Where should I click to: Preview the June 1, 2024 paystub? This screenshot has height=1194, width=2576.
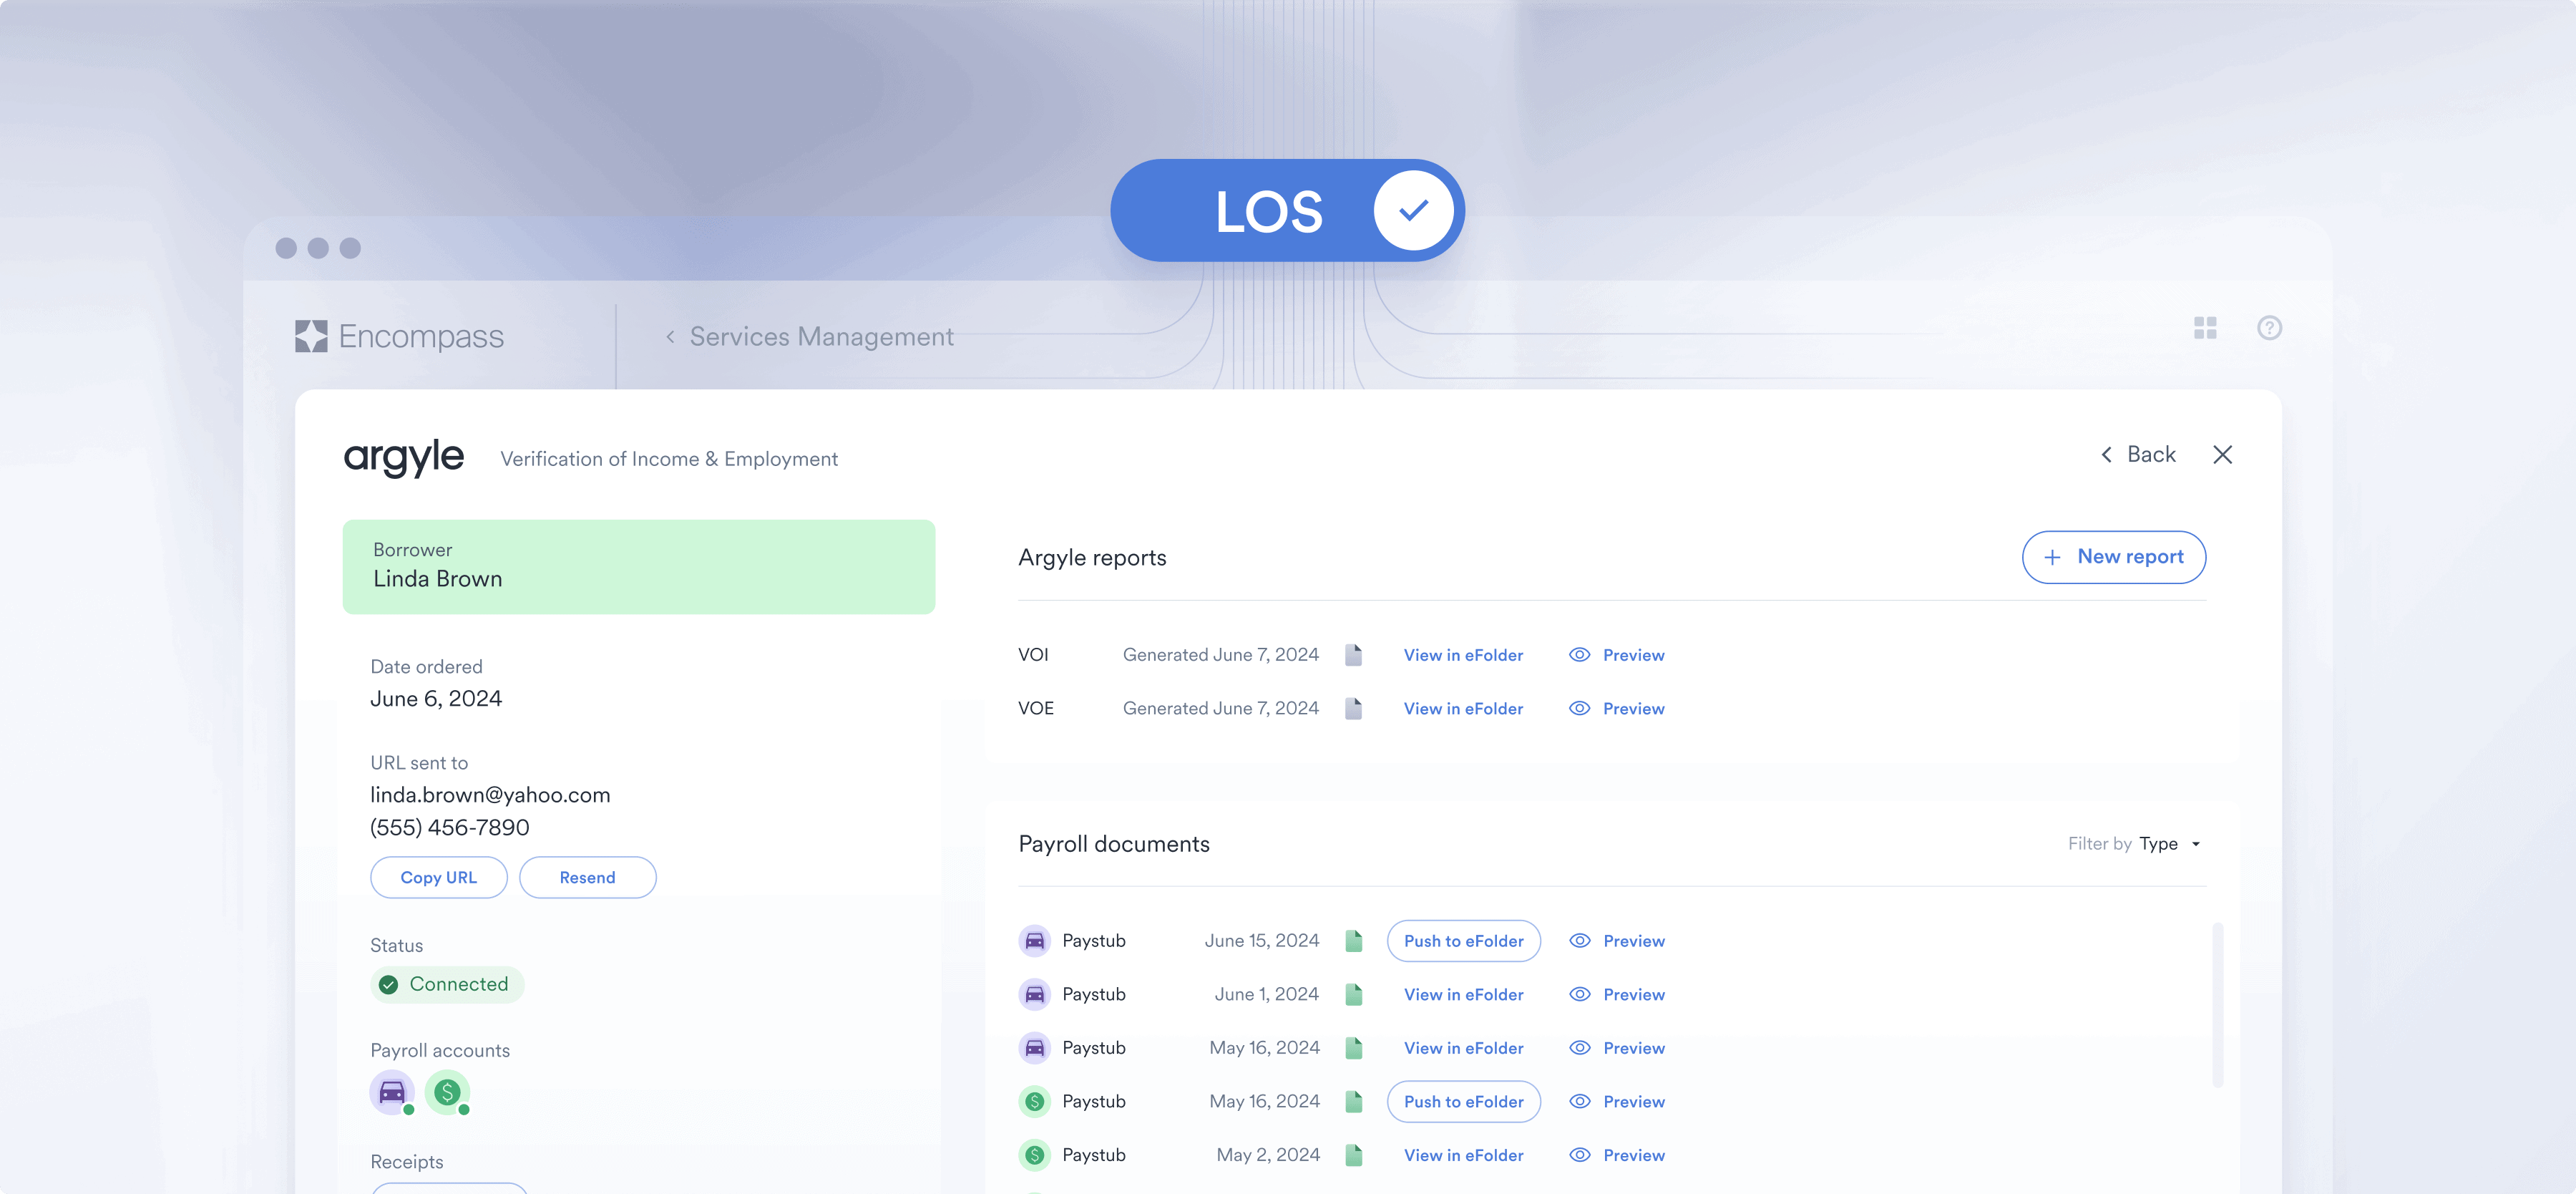(1617, 994)
